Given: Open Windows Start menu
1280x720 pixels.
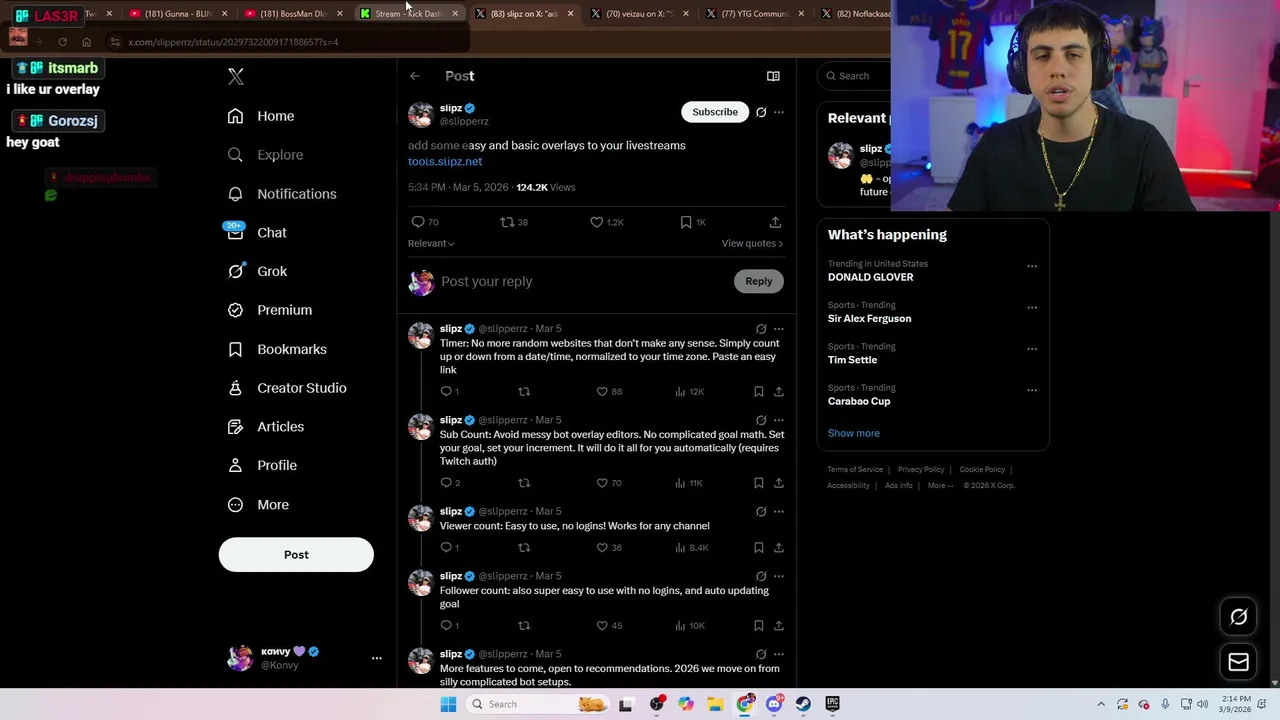Looking at the screenshot, I should (448, 704).
